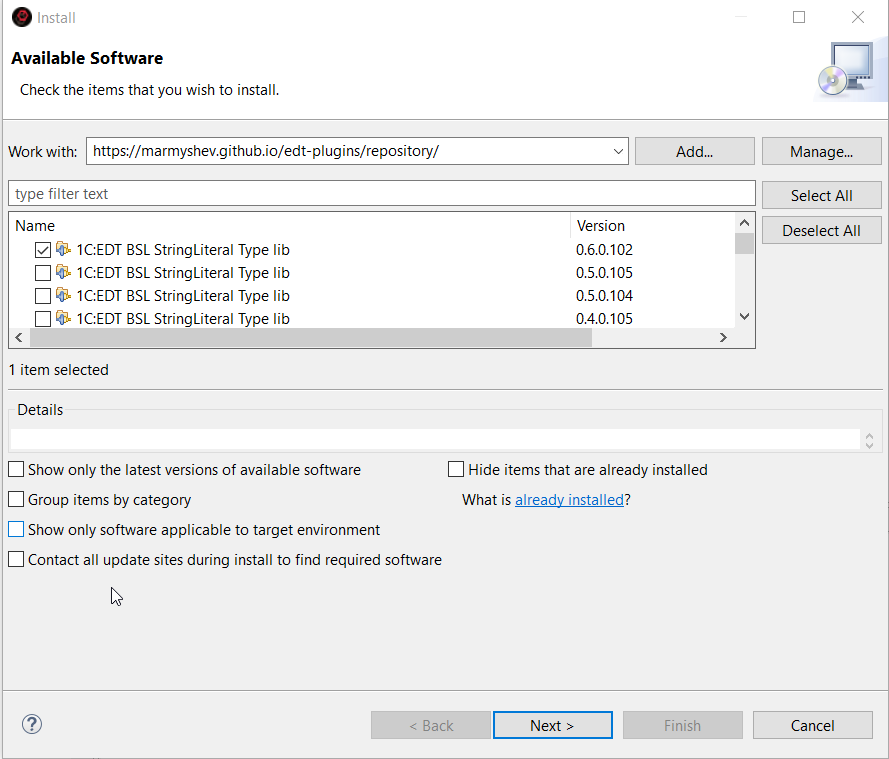This screenshot has height=759, width=889.
Task: Enable Hide items that are already installed
Action: 456,469
